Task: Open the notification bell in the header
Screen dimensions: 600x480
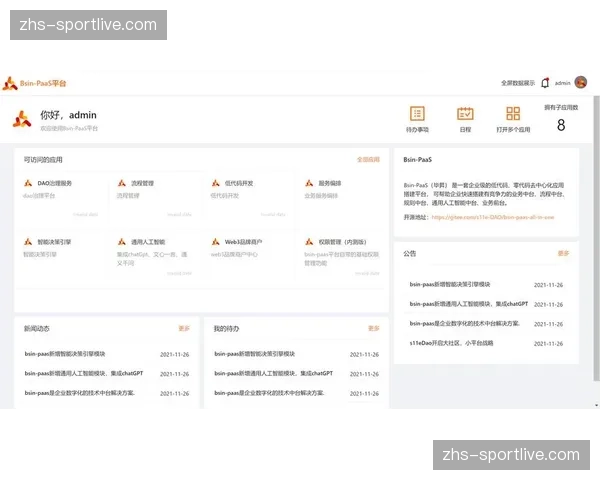Action: click(545, 83)
